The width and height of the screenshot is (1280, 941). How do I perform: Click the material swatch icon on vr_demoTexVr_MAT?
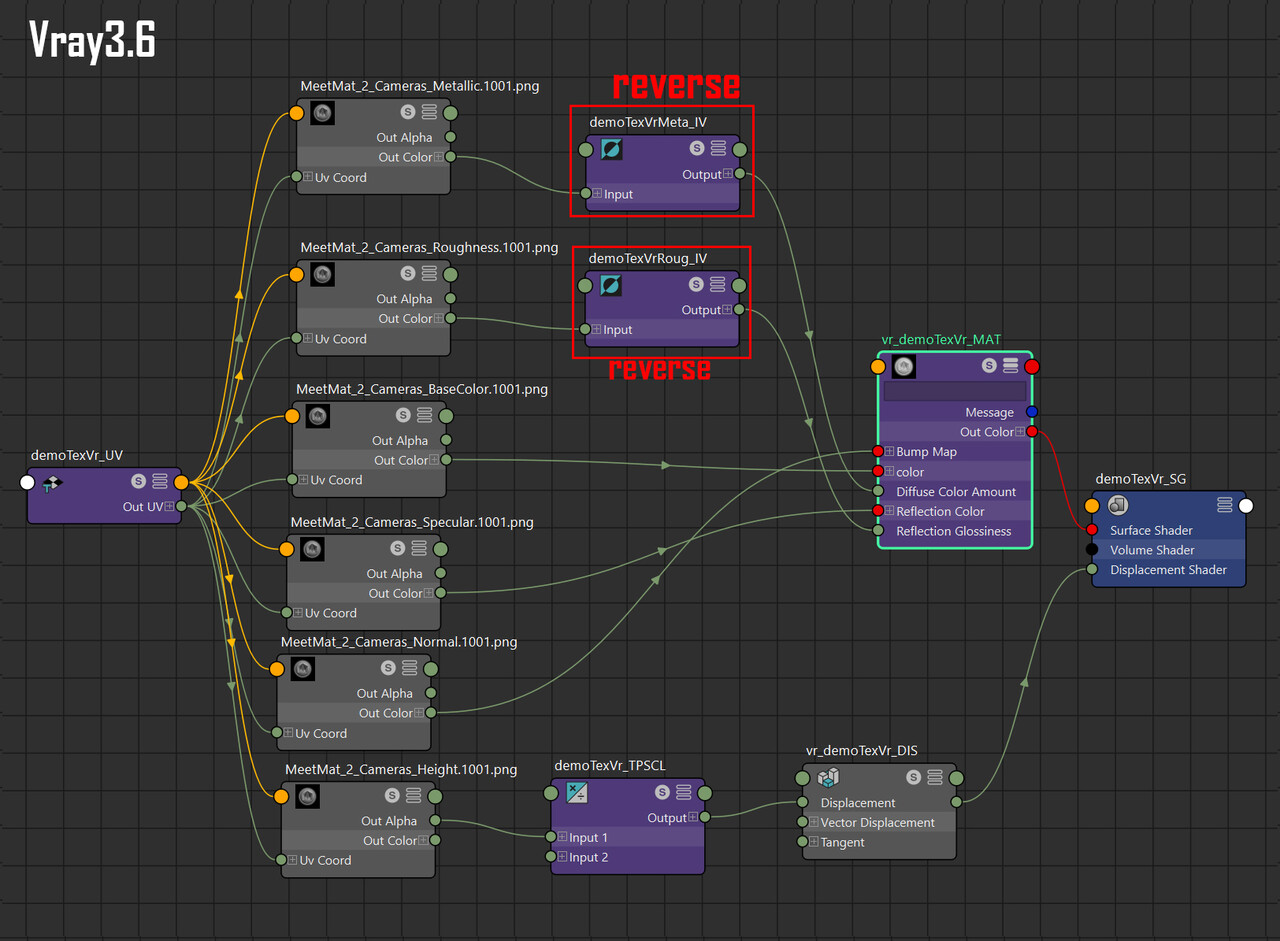coord(902,366)
